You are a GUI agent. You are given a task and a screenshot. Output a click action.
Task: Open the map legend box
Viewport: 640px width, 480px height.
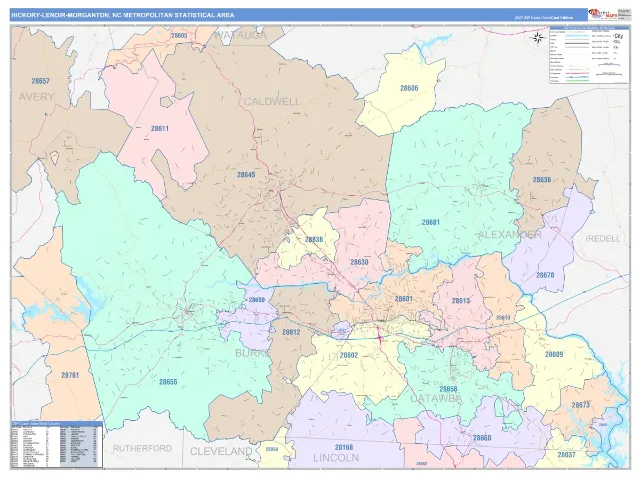click(589, 55)
